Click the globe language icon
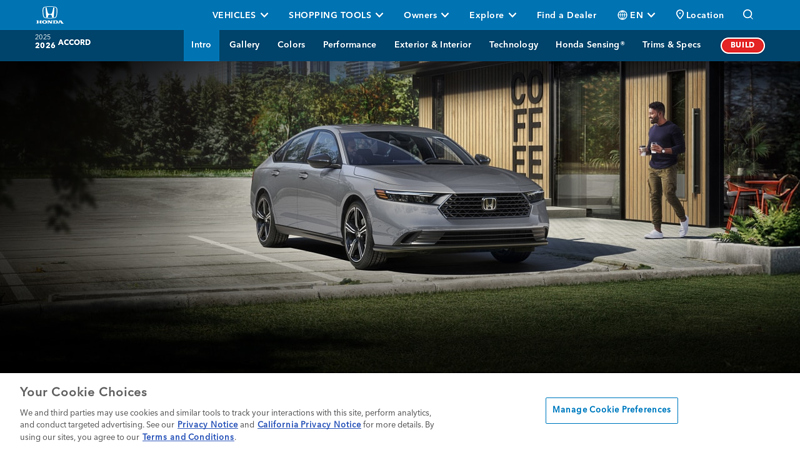The width and height of the screenshot is (800, 450). coord(622,15)
